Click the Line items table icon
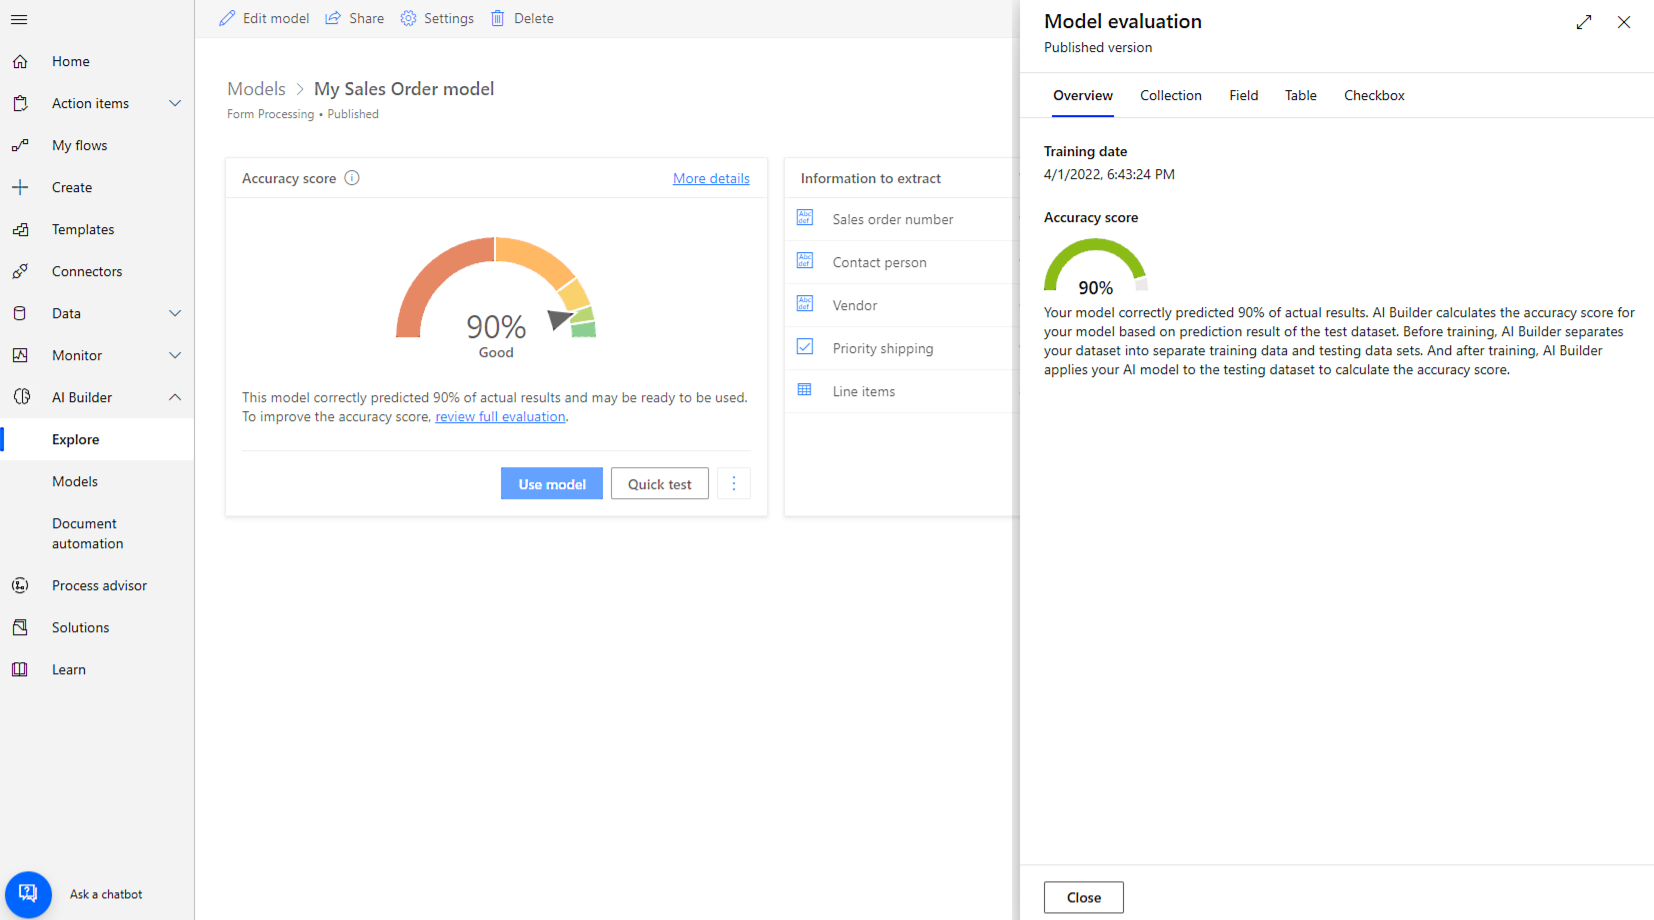This screenshot has width=1654, height=920. [805, 390]
